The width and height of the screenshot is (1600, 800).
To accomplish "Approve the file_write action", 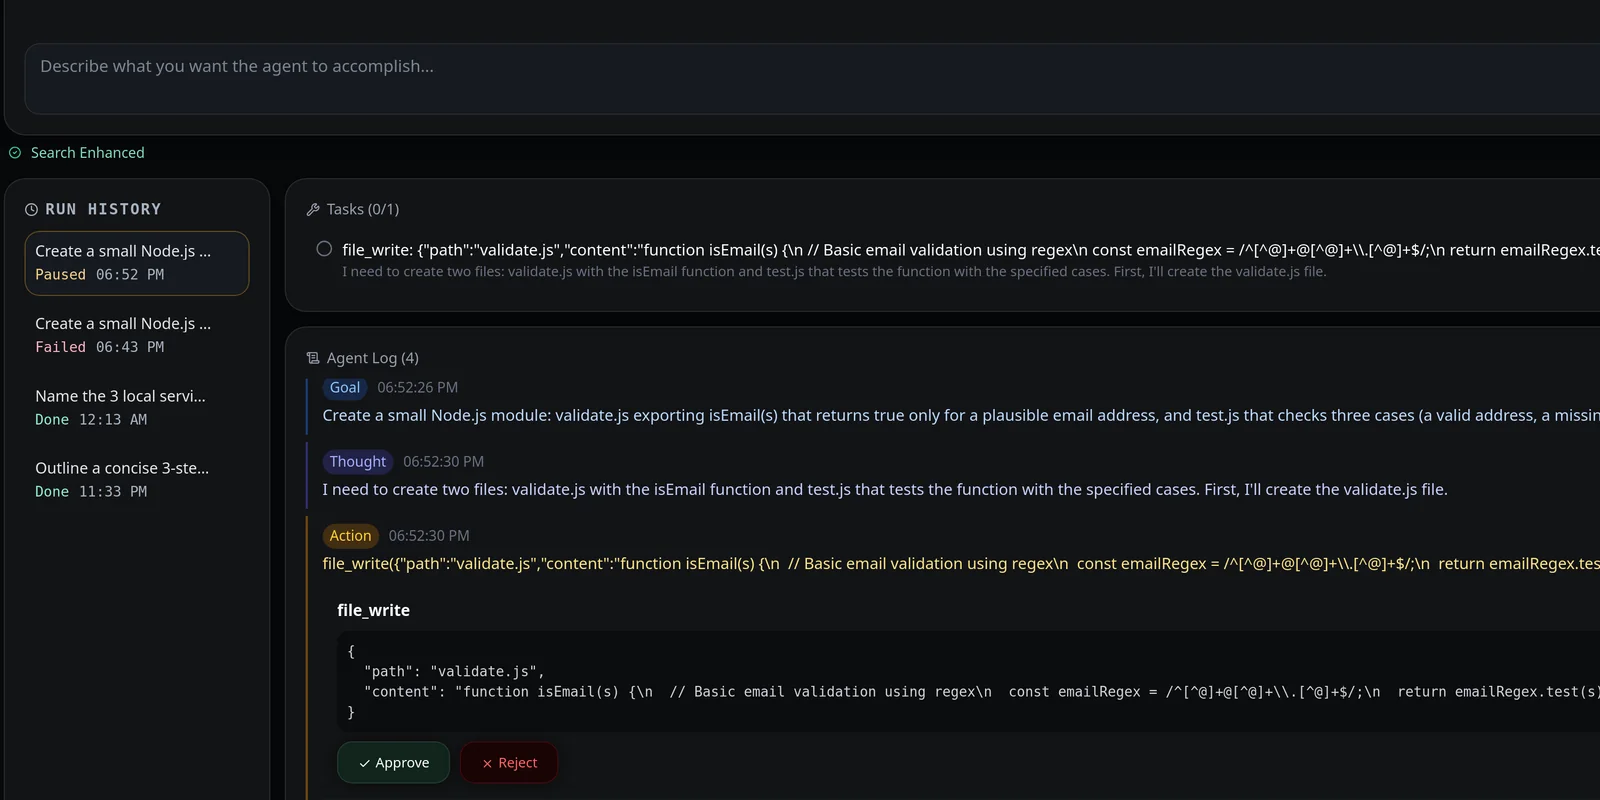I will [393, 763].
